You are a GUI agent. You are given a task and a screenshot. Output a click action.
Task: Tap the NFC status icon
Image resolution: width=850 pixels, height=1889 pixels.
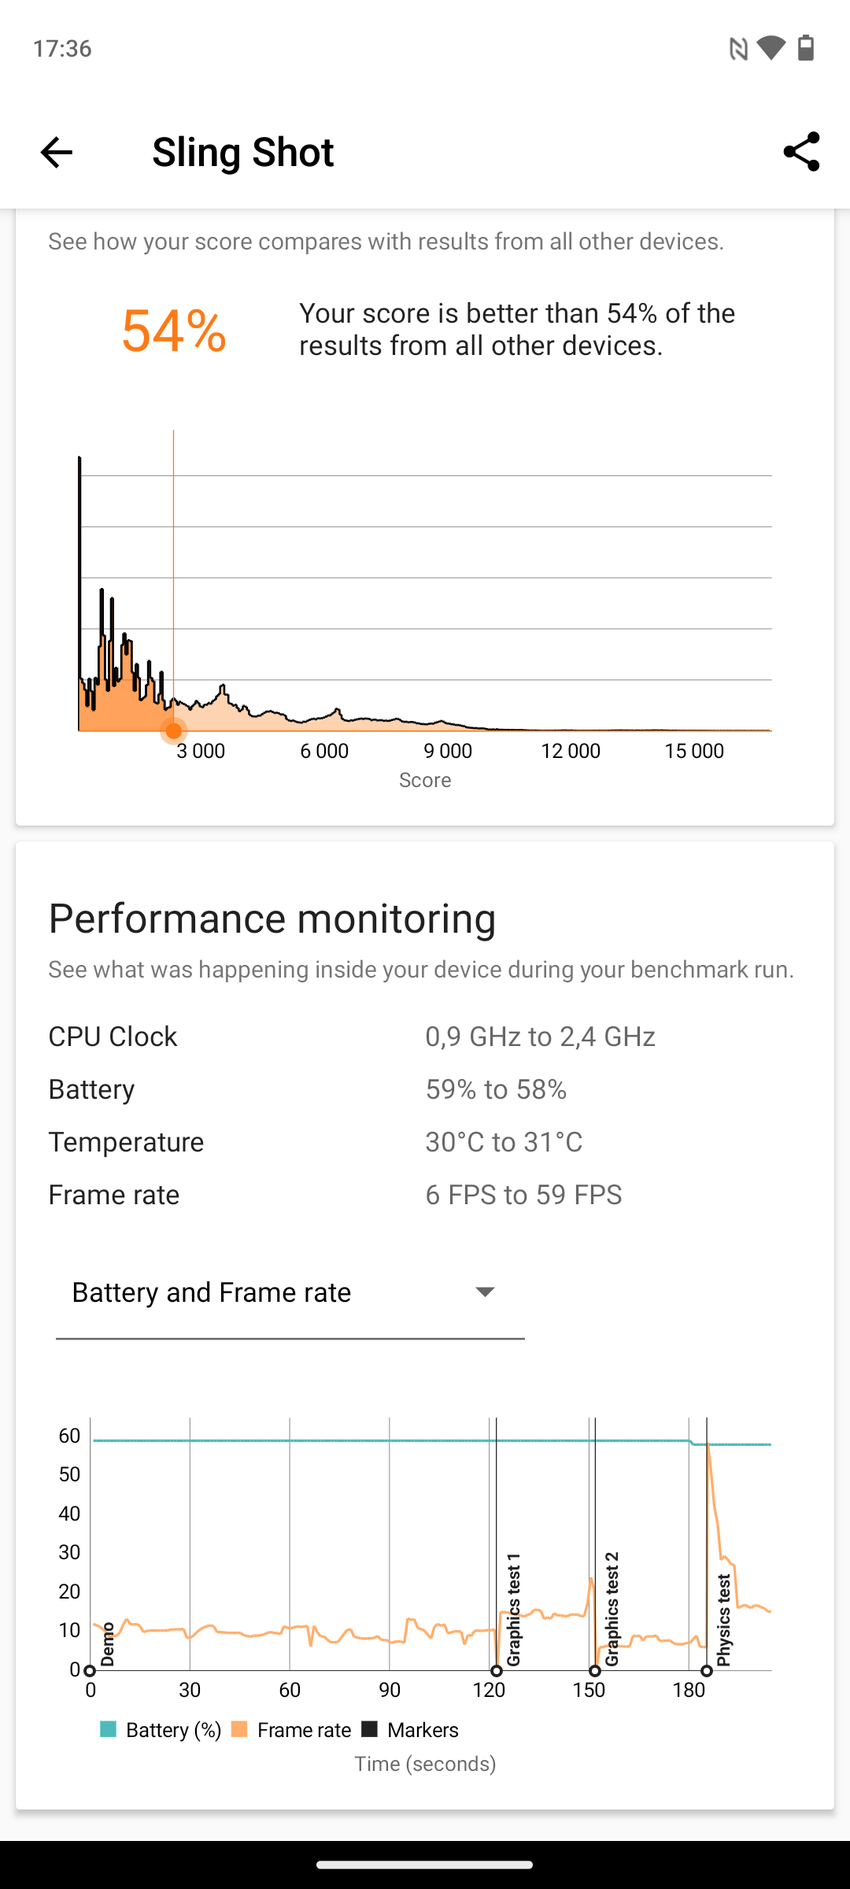[x=738, y=48]
